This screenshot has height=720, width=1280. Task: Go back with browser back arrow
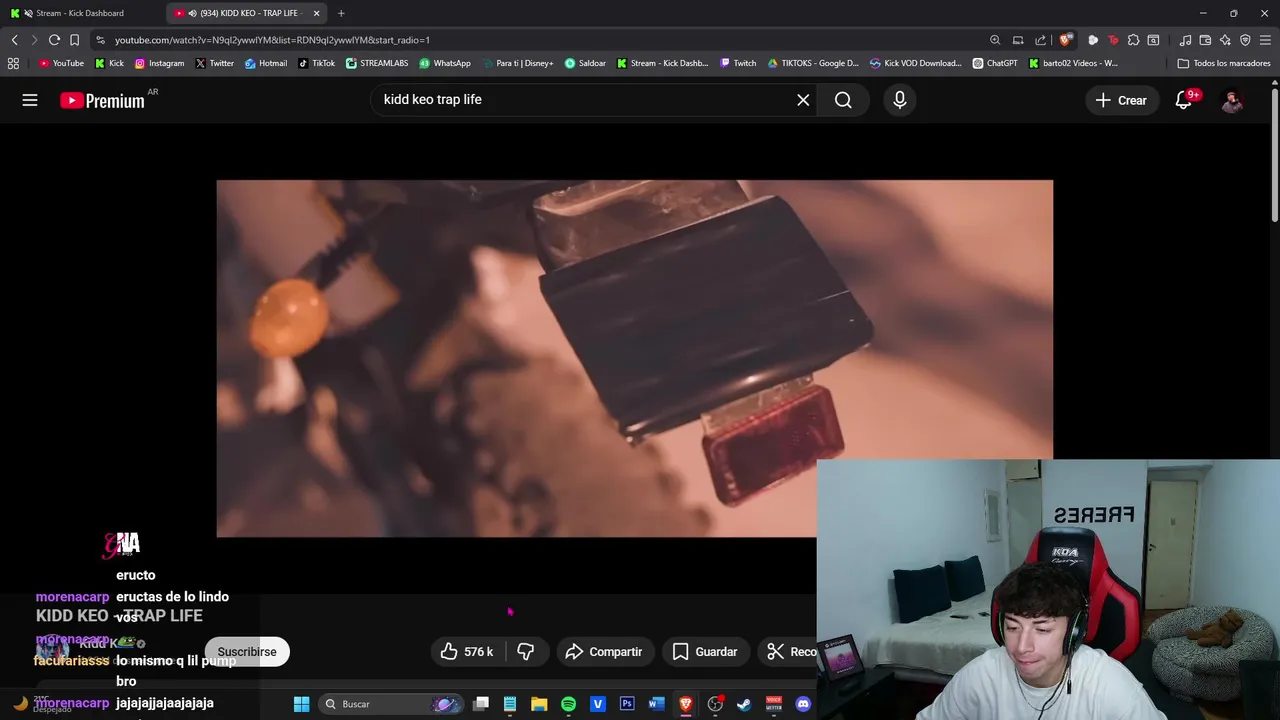pyautogui.click(x=14, y=40)
